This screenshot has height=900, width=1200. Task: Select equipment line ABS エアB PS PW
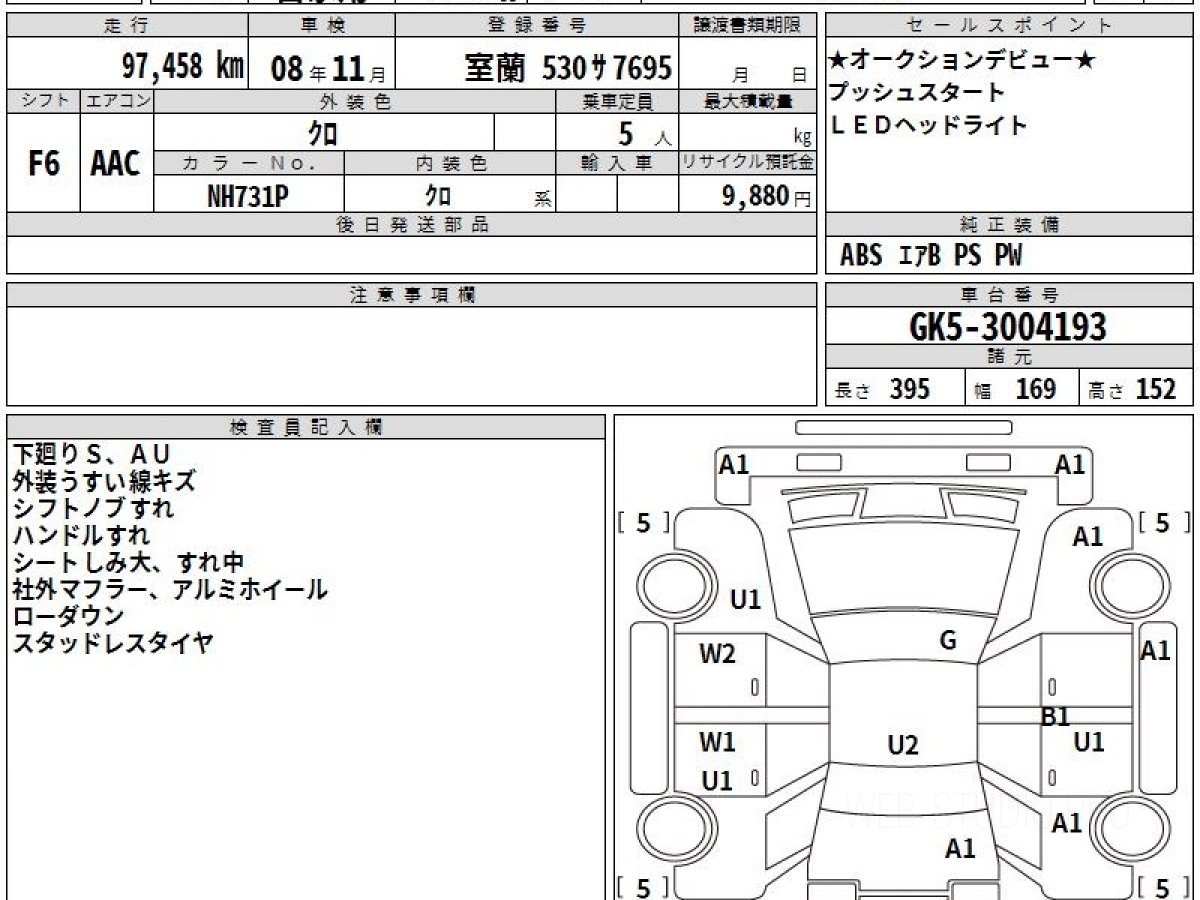coord(931,256)
